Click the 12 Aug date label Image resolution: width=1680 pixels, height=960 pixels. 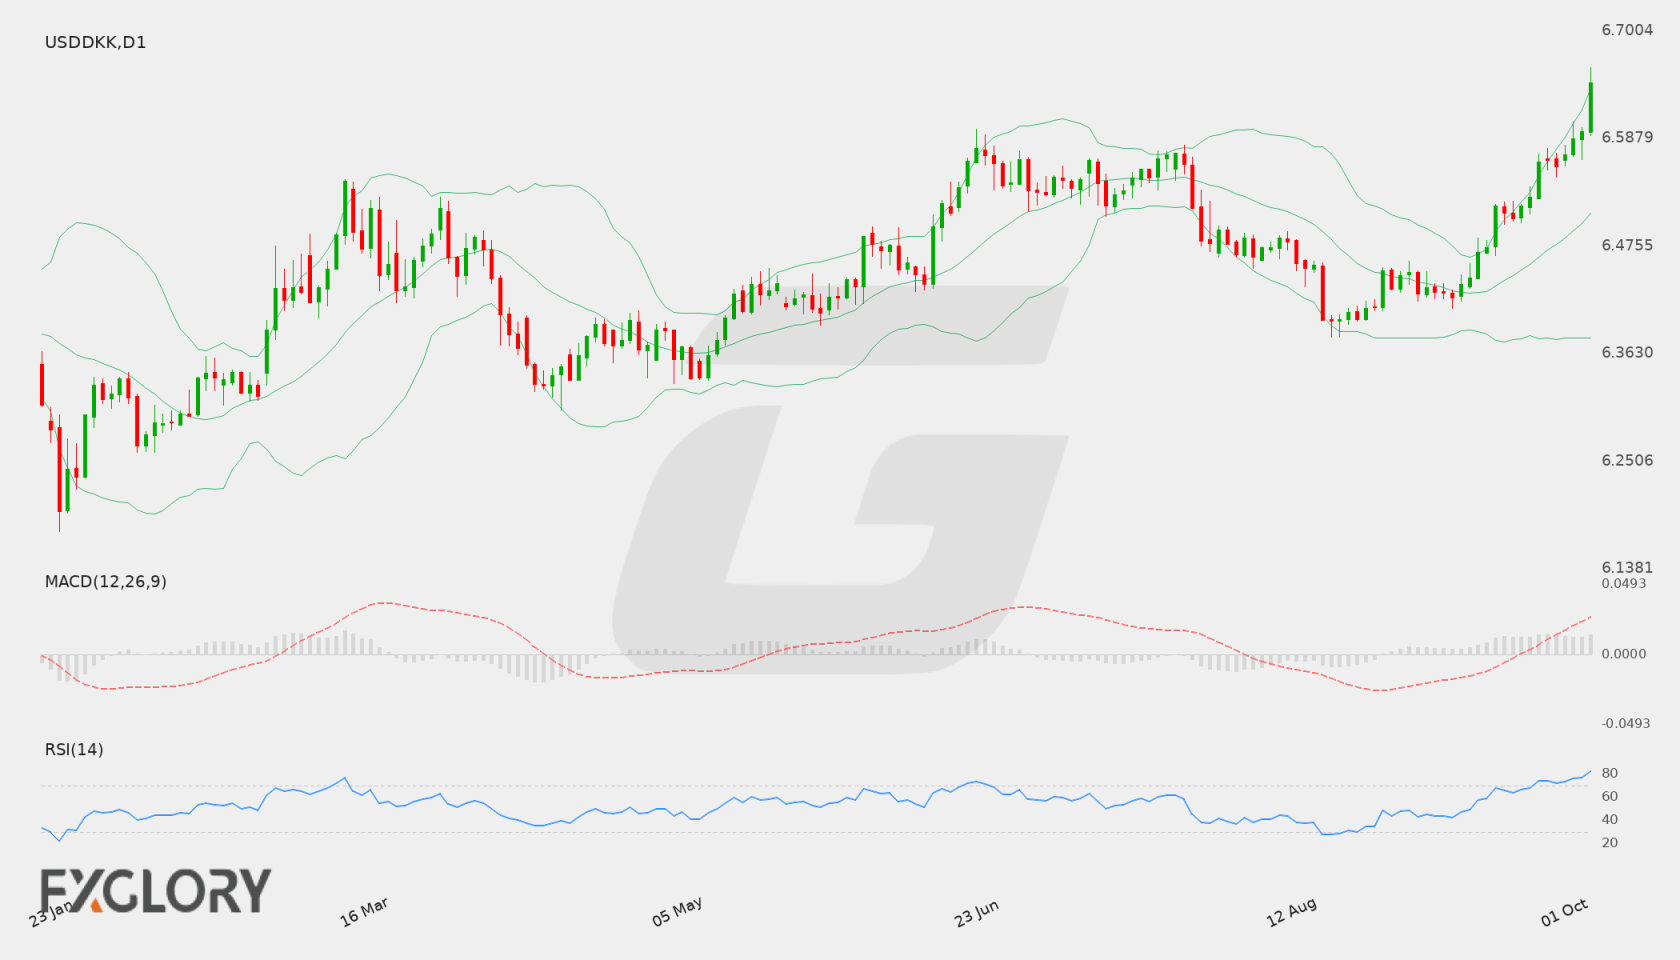coord(1291,913)
